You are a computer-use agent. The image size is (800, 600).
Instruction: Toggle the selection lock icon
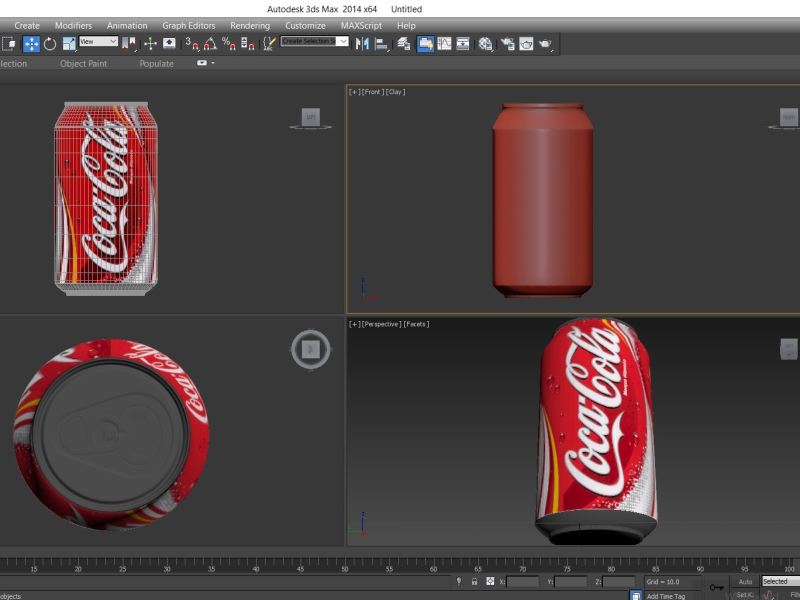[474, 581]
